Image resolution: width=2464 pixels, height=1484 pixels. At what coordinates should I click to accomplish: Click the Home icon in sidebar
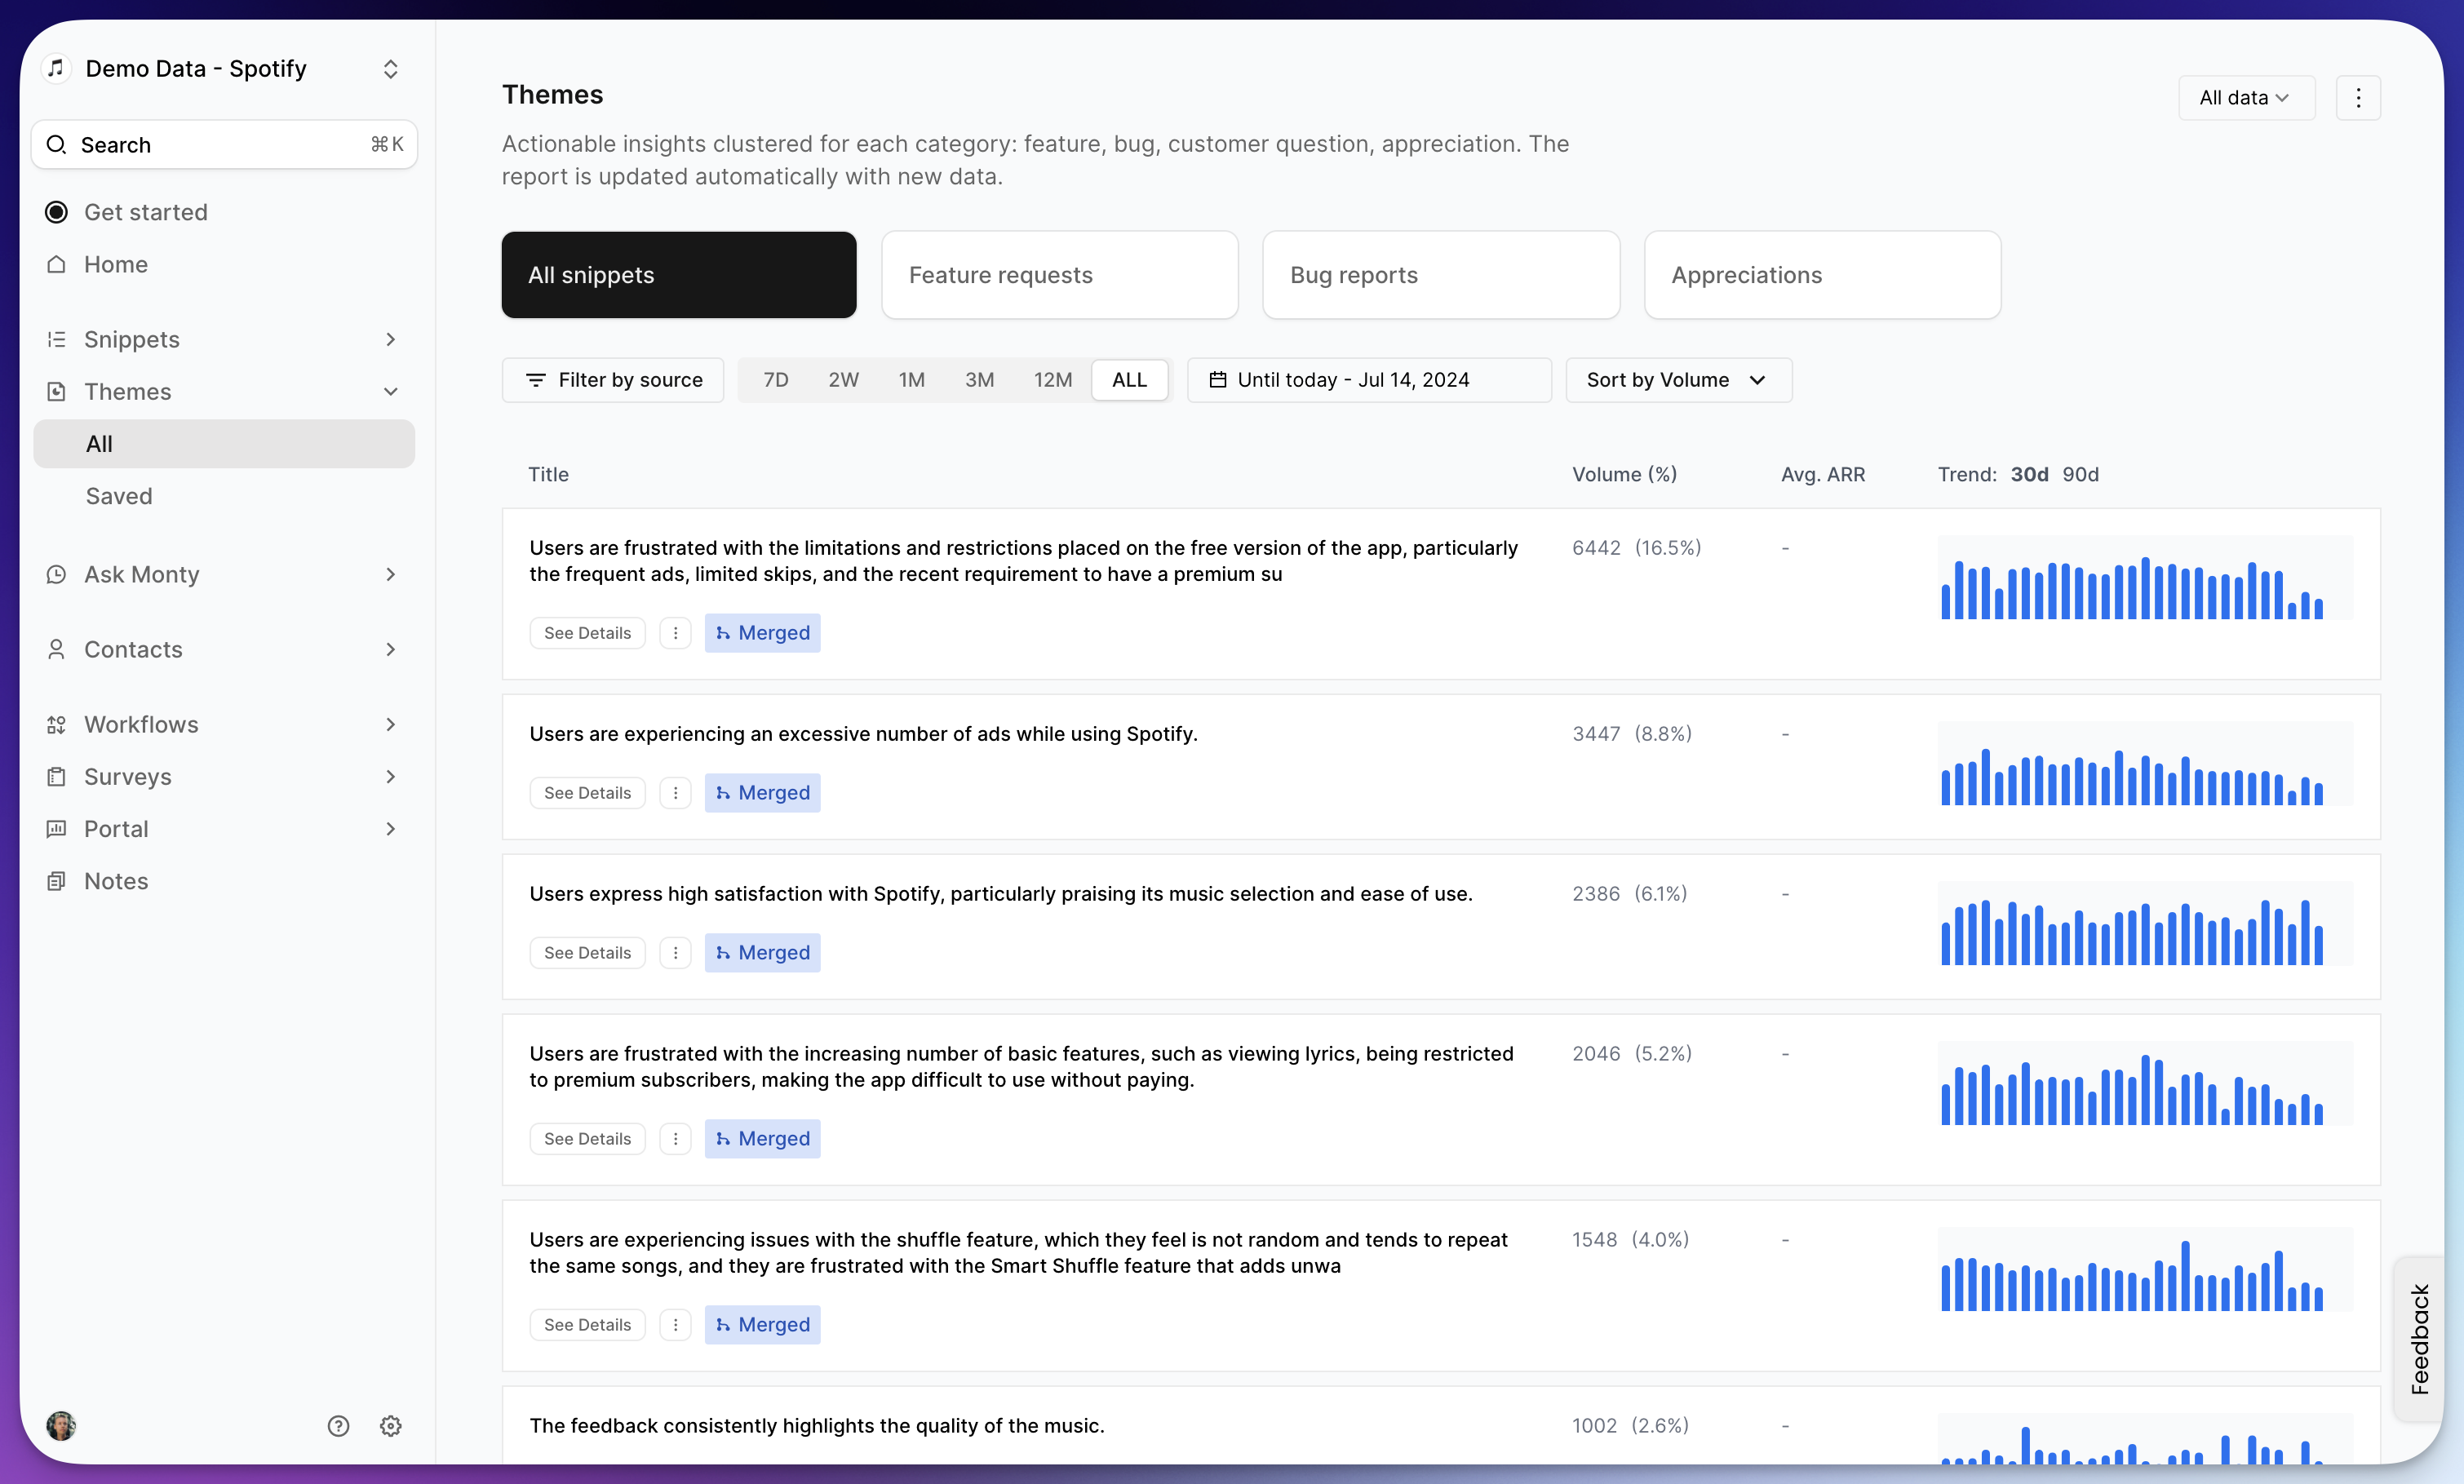(x=57, y=264)
